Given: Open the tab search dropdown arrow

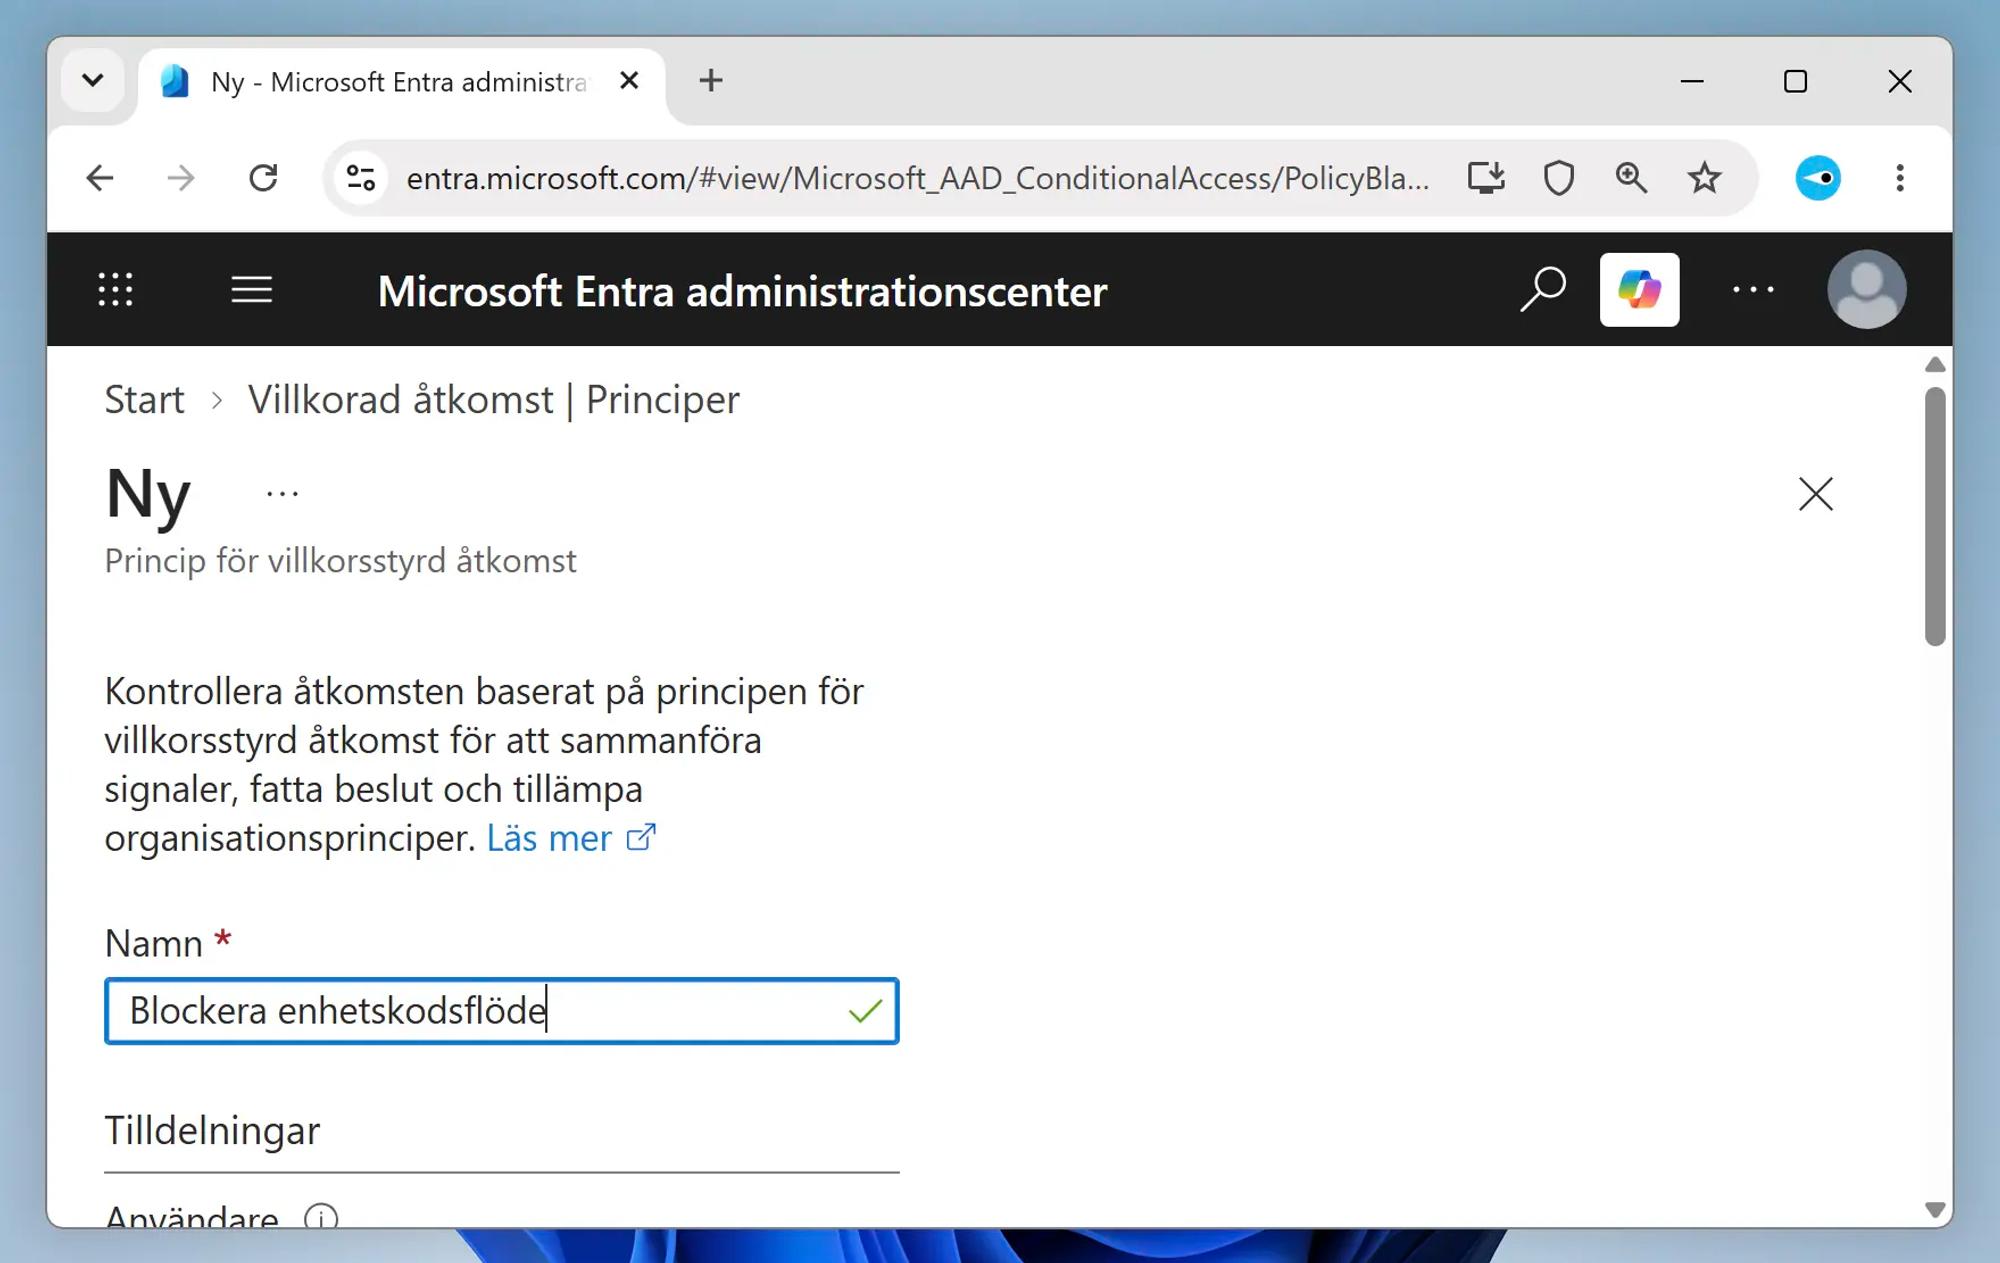Looking at the screenshot, I should [x=93, y=81].
